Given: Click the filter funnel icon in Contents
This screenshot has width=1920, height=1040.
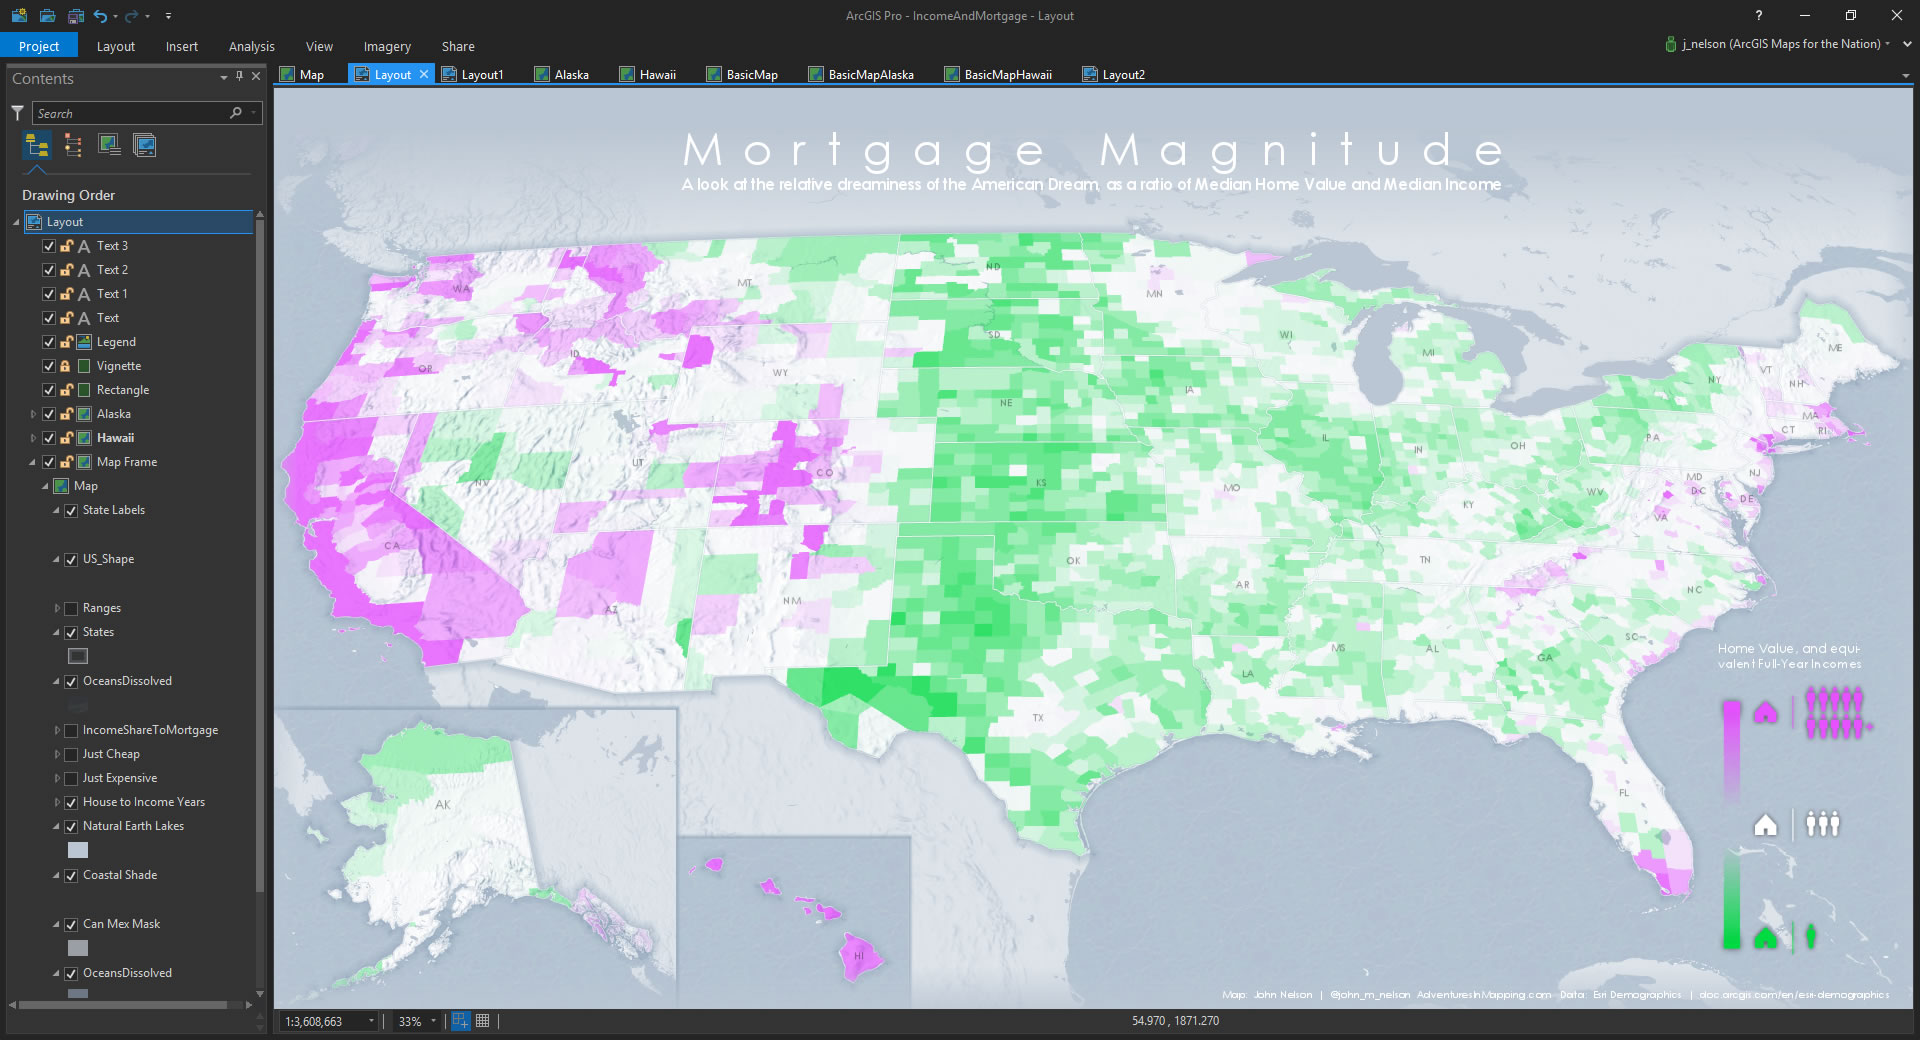Looking at the screenshot, I should [17, 113].
